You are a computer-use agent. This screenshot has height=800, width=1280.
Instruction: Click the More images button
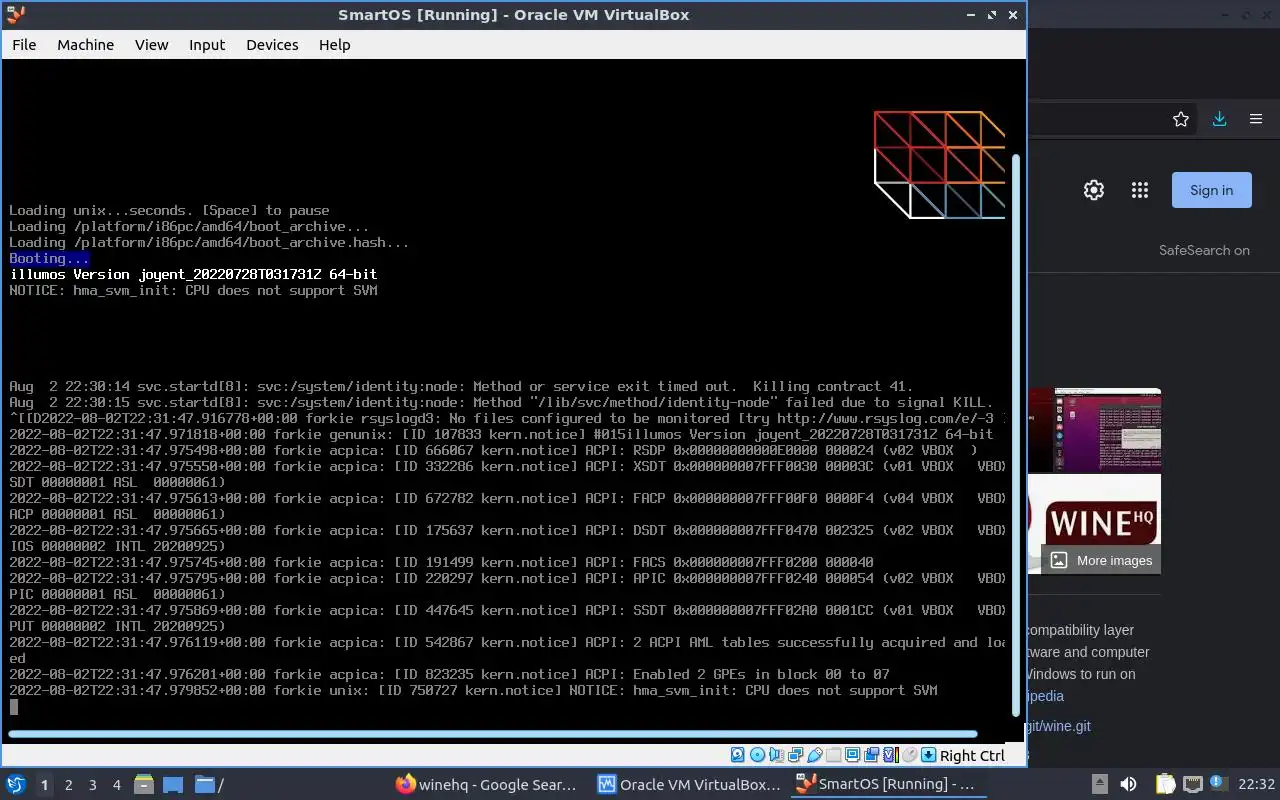click(1101, 560)
